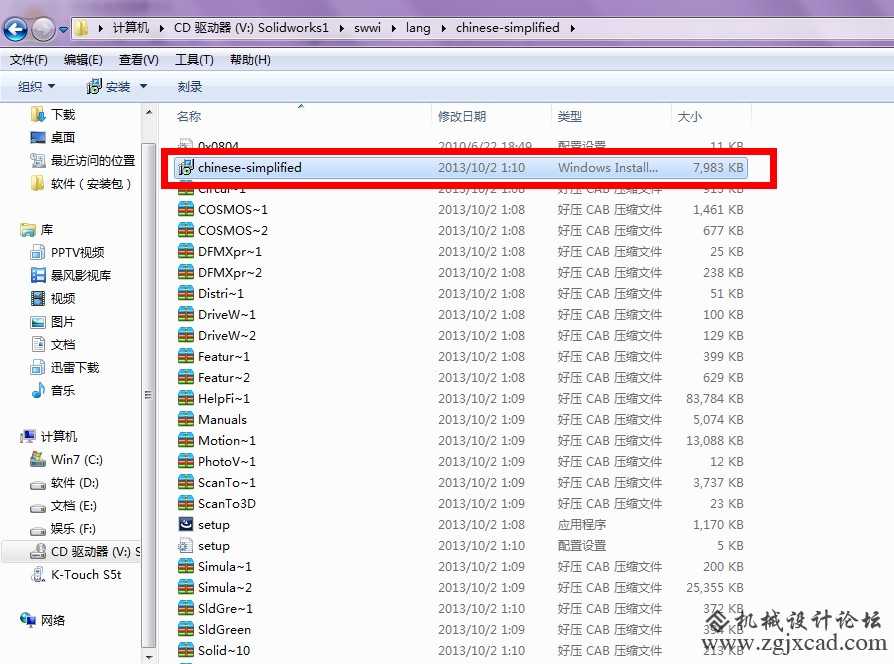Open the dropdown arrow beside 安装
Screen dimensions: 894x664
click(x=143, y=87)
